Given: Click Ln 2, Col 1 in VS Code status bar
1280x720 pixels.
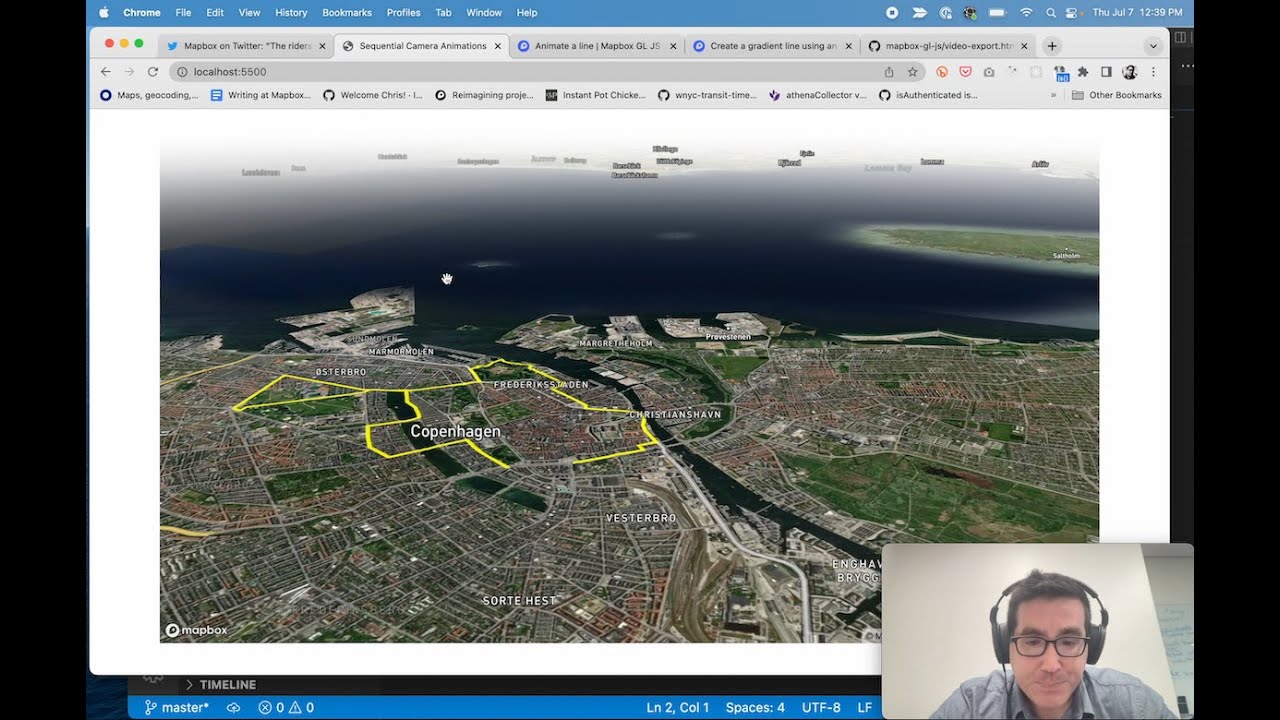Looking at the screenshot, I should 678,707.
